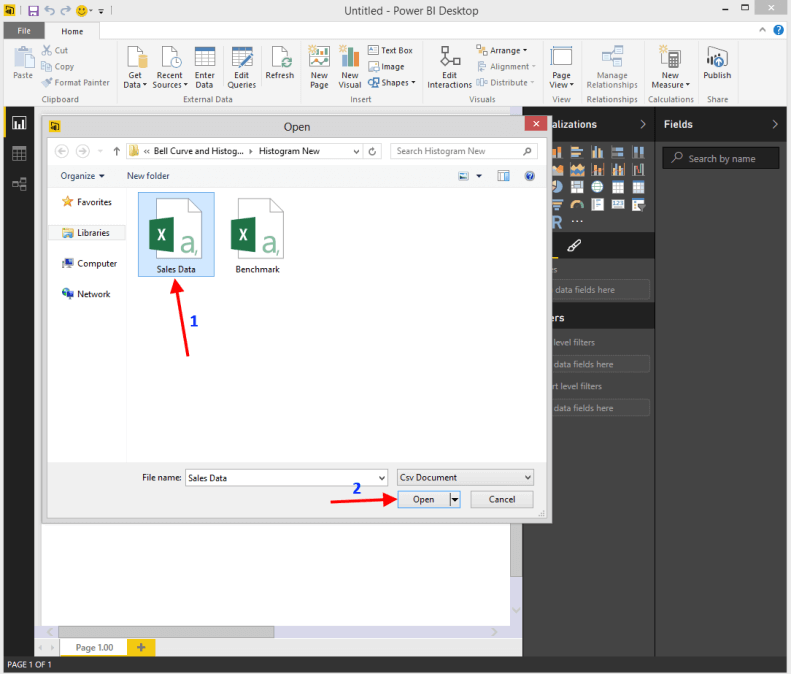Open the Organize dropdown menu
The image size is (791, 674).
83,176
